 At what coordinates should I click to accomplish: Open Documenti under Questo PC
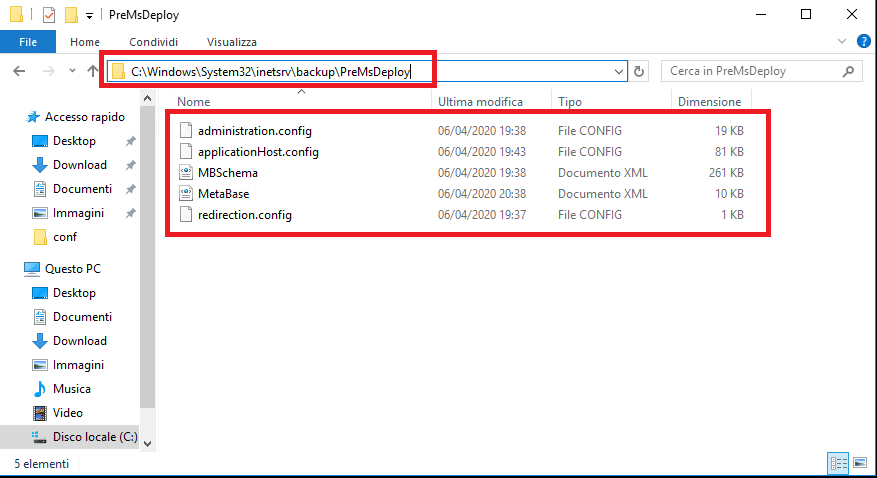(82, 317)
